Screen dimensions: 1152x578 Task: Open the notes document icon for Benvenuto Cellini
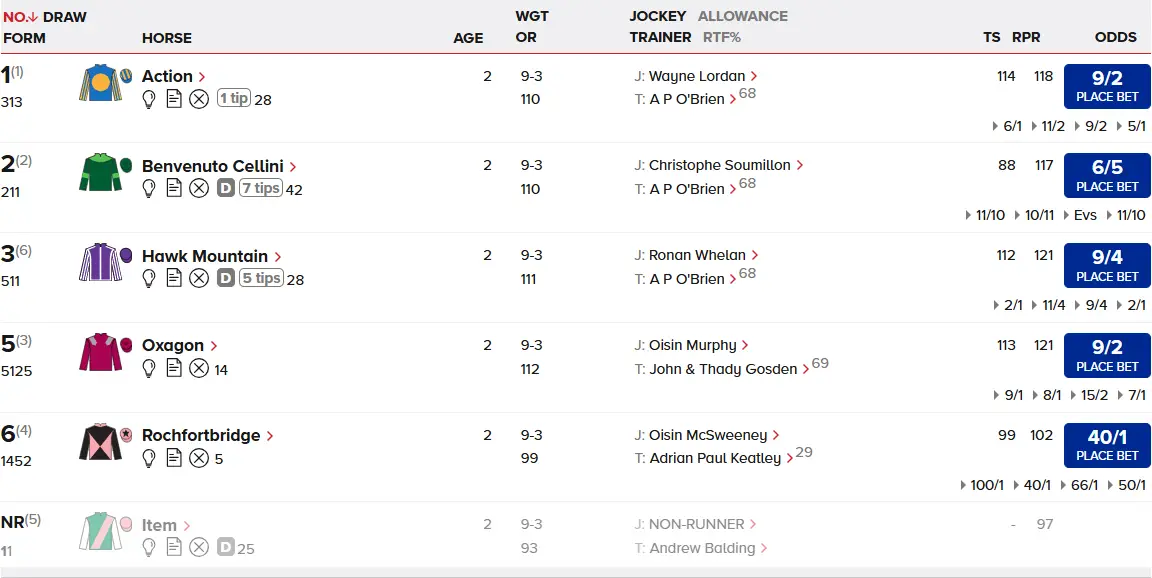pos(174,188)
